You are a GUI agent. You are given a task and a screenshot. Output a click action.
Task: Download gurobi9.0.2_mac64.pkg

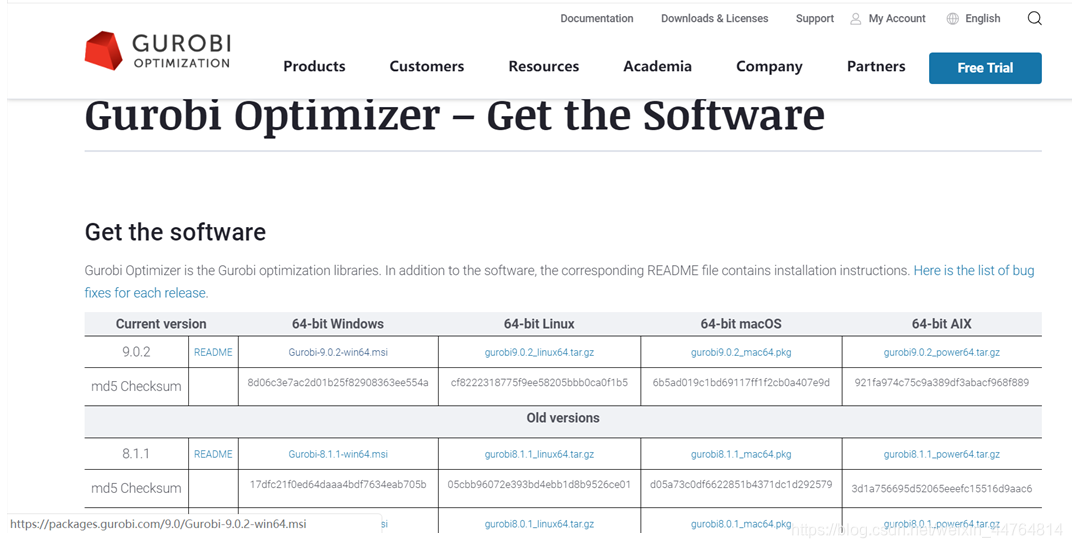pos(741,353)
